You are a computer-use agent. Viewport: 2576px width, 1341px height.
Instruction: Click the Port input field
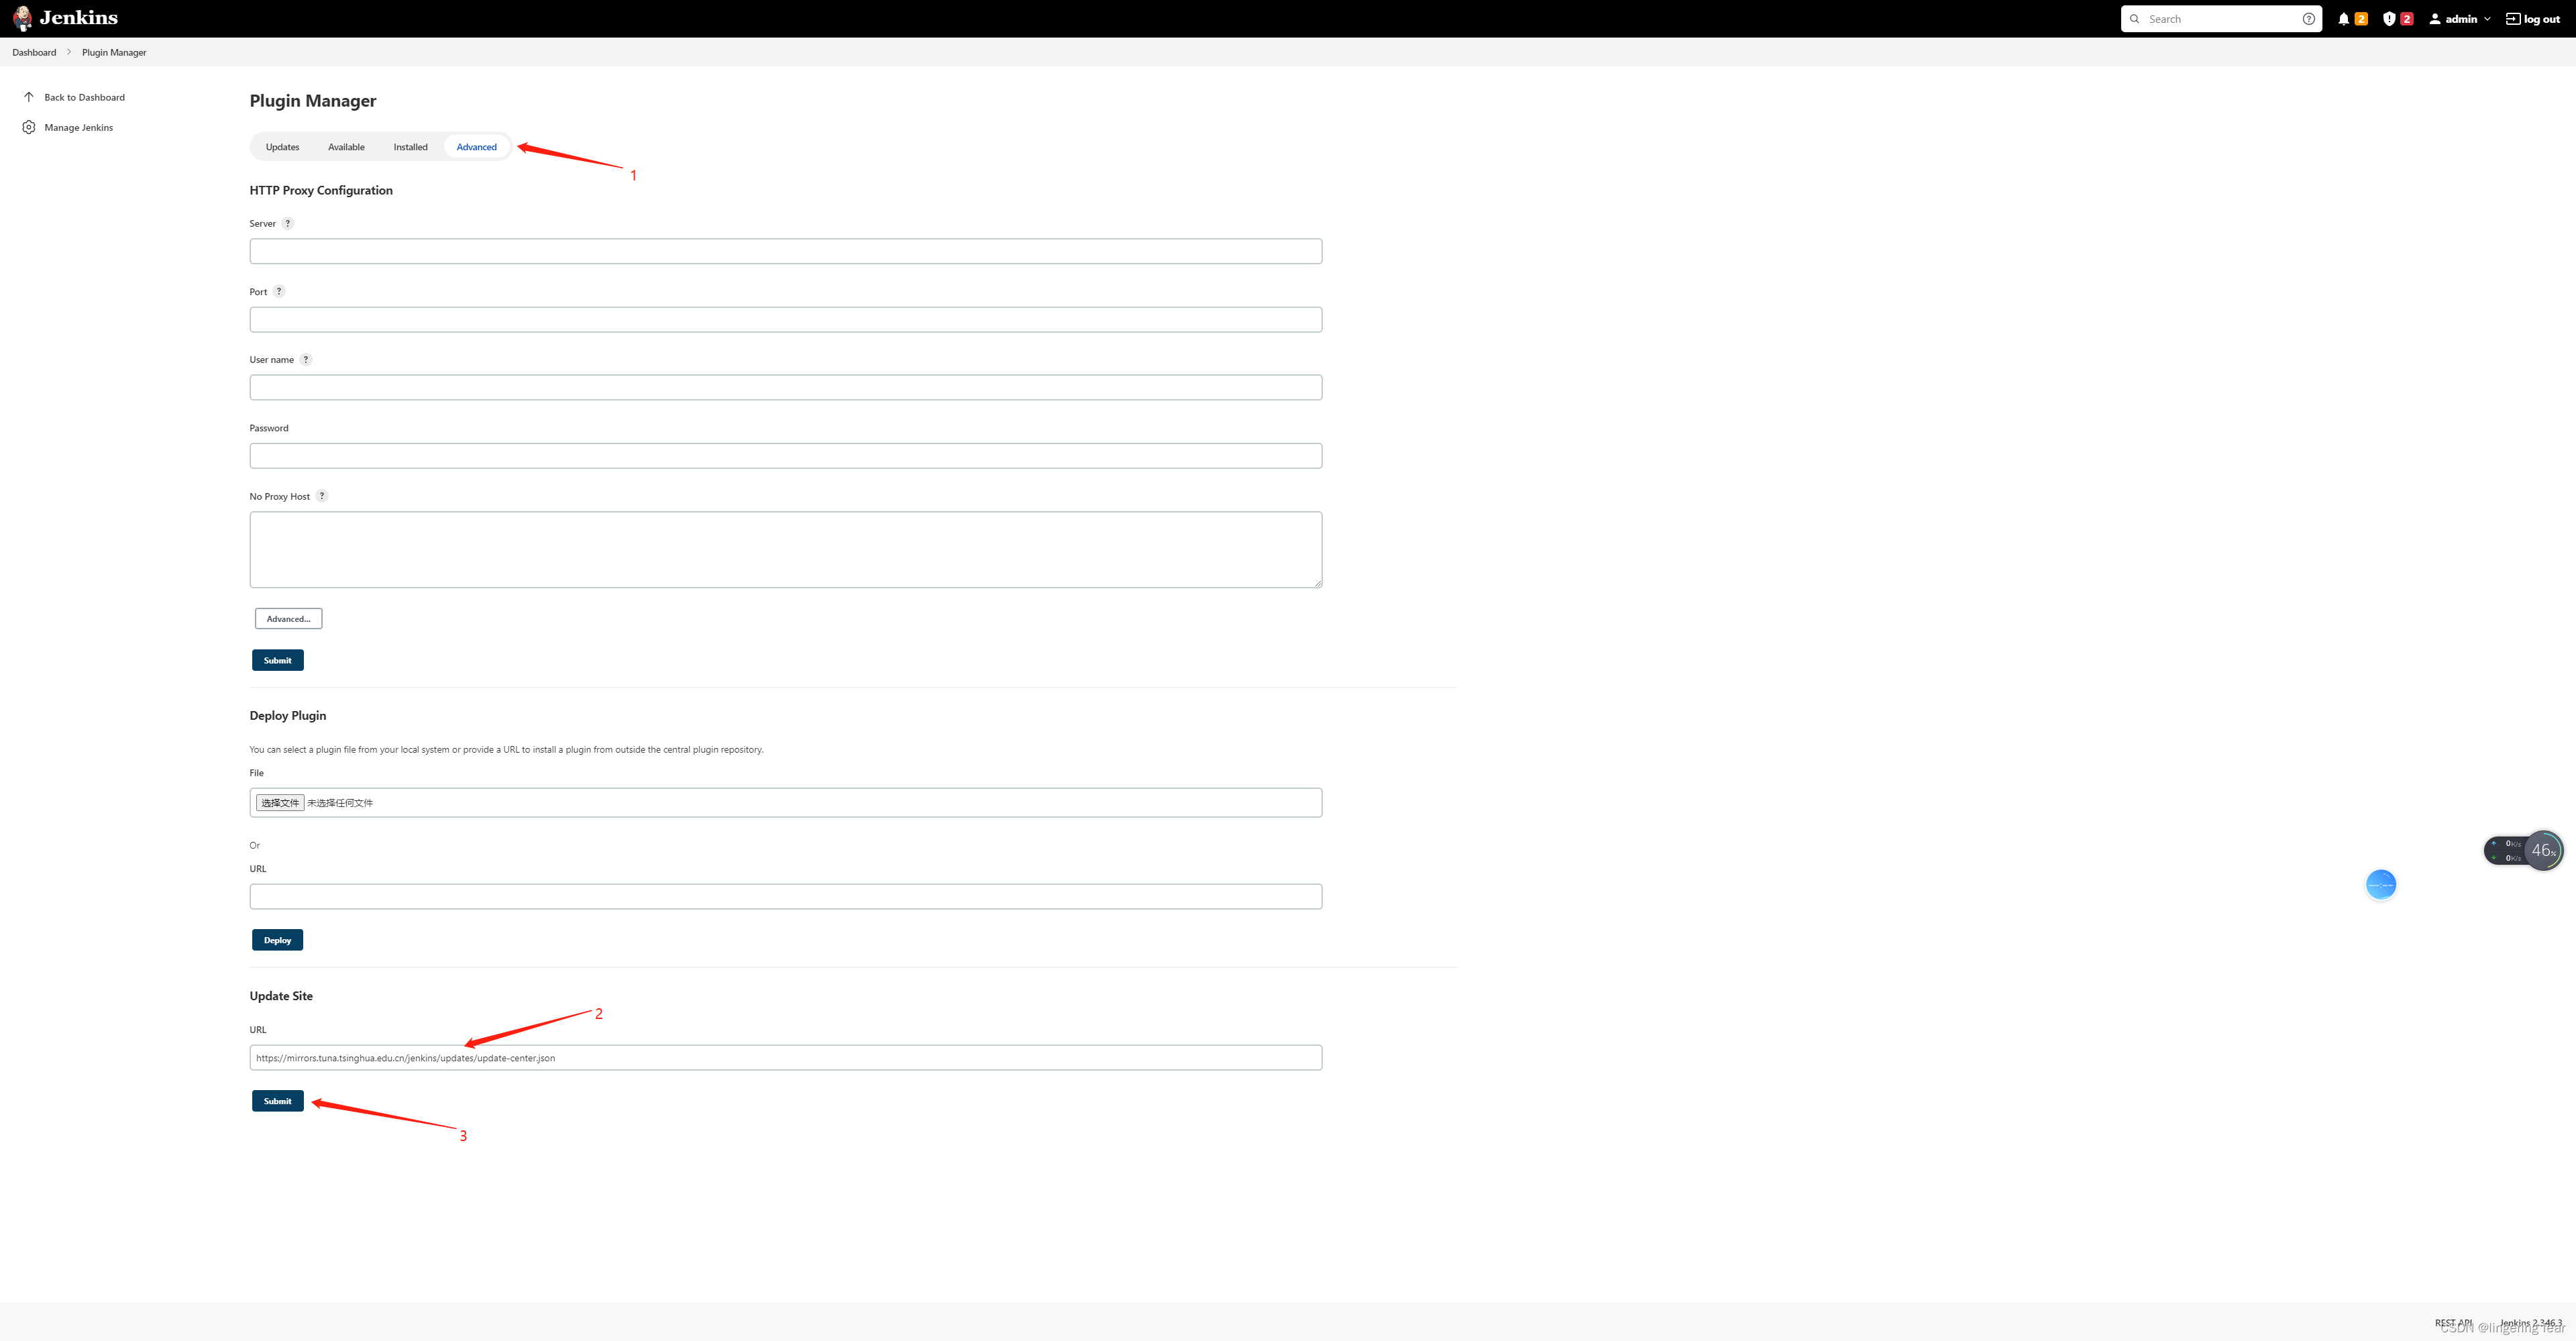coord(786,319)
